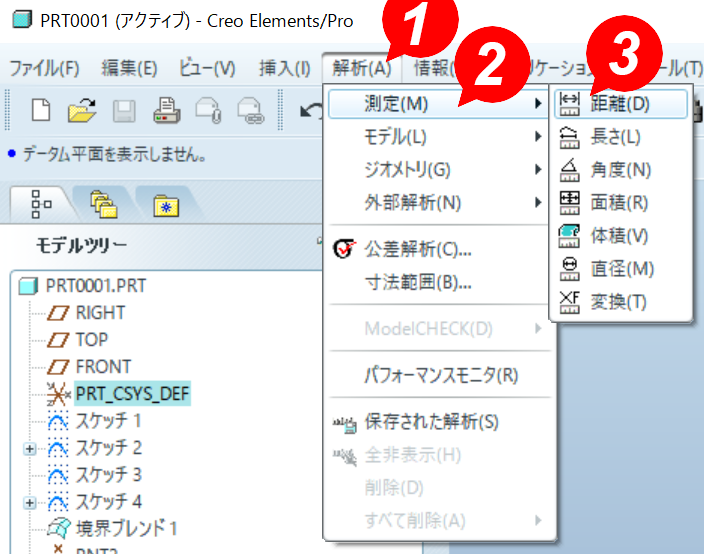Click パフォーマンスモニタ(R) menu entry
This screenshot has width=704, height=554.
pos(441,376)
